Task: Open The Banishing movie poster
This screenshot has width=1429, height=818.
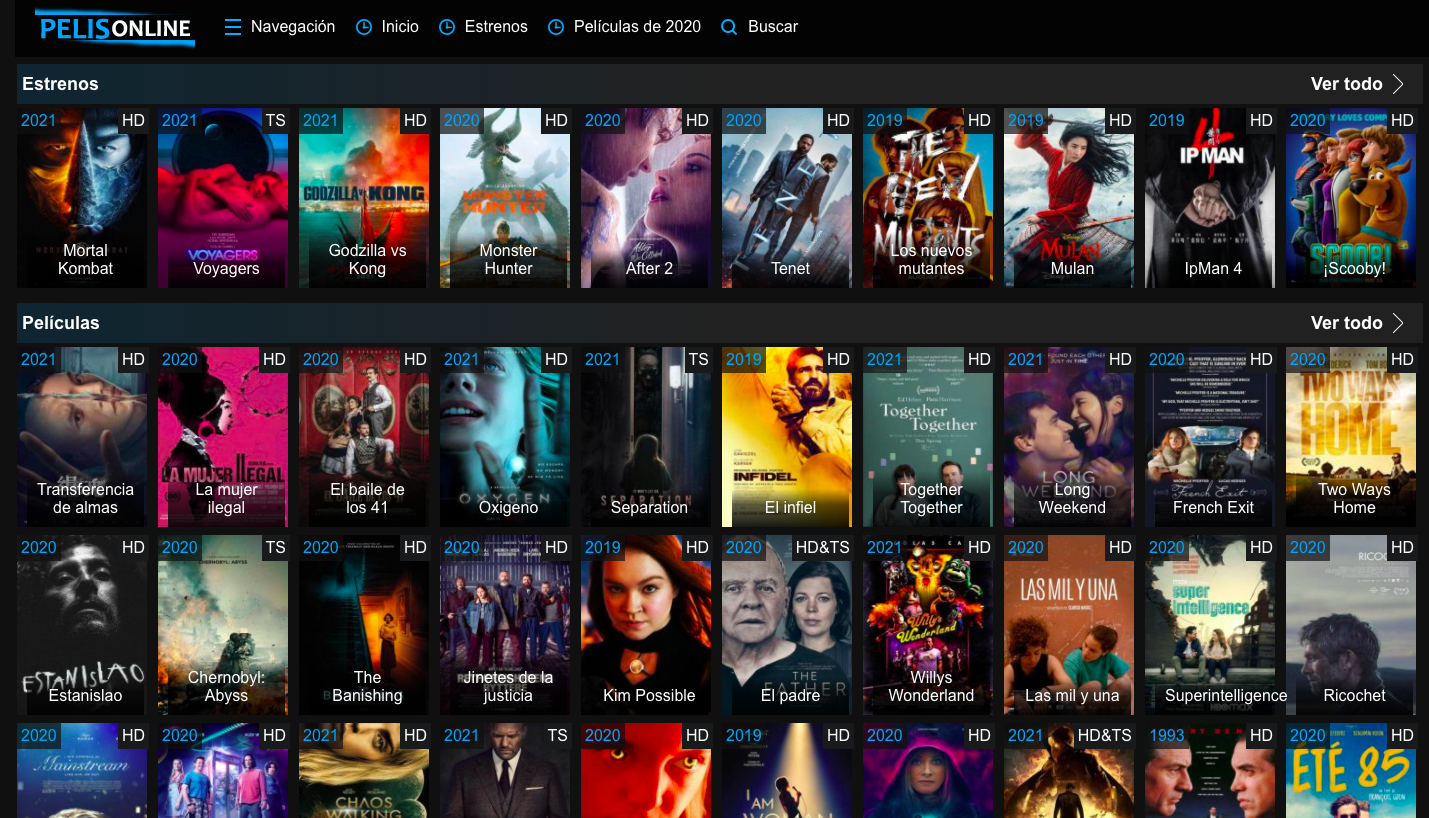Action: [x=364, y=625]
